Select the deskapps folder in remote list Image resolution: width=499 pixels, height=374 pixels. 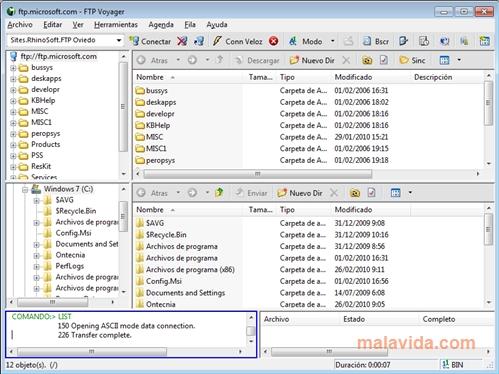click(161, 102)
